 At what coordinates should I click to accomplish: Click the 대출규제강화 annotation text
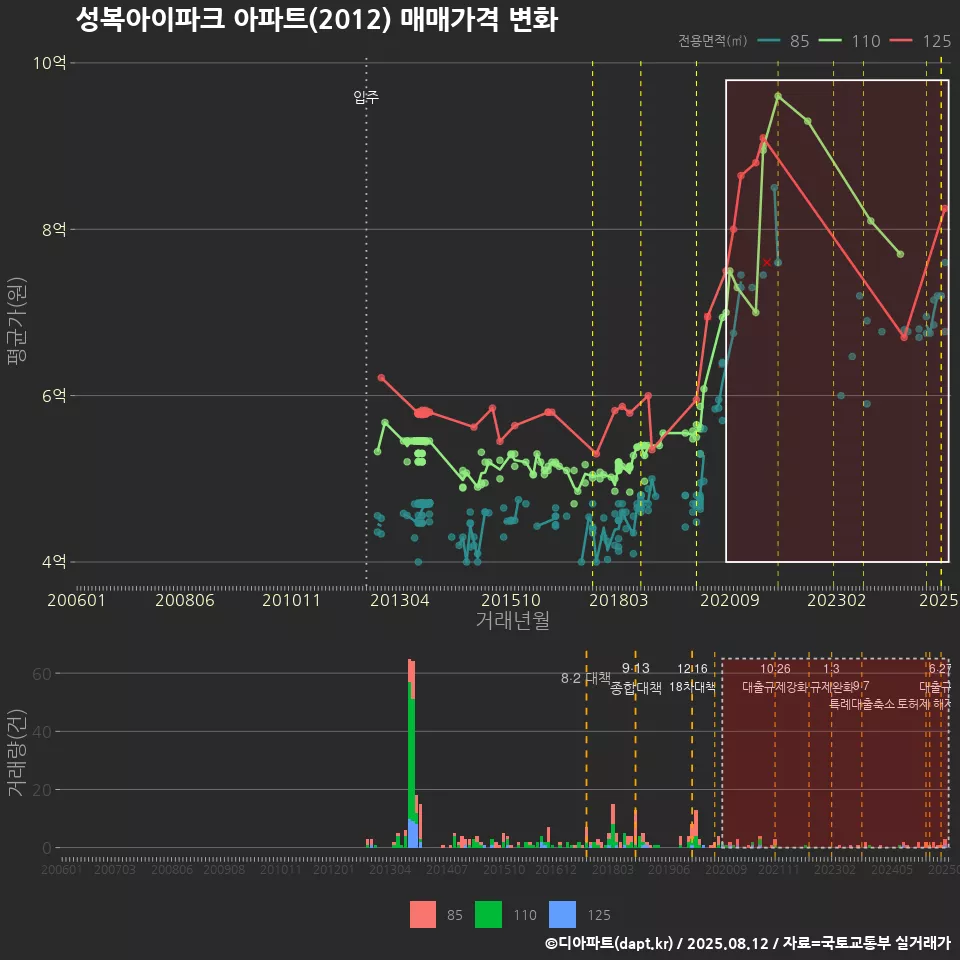click(775, 686)
